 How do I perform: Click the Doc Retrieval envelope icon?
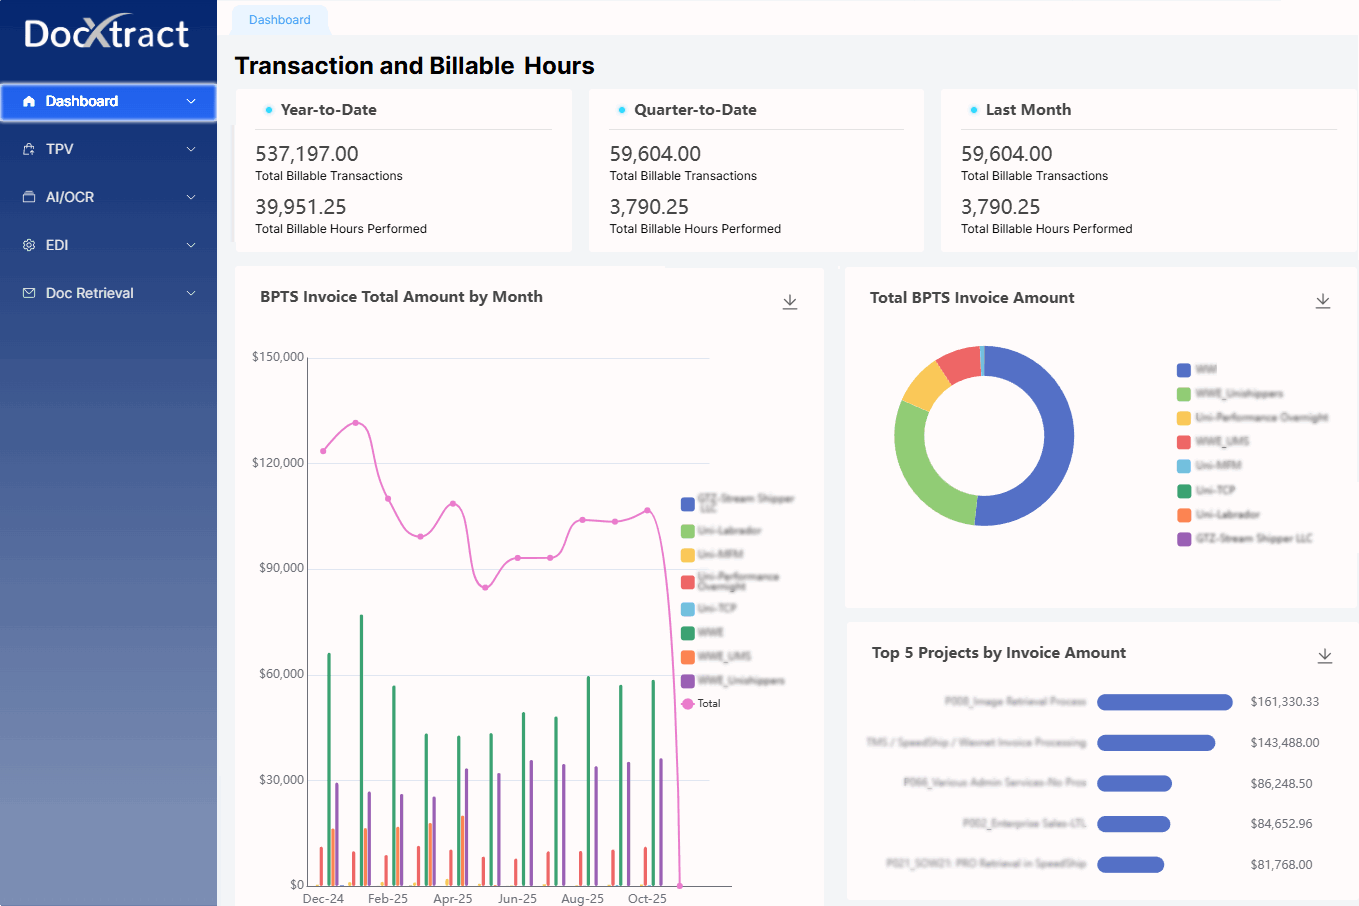tap(29, 293)
